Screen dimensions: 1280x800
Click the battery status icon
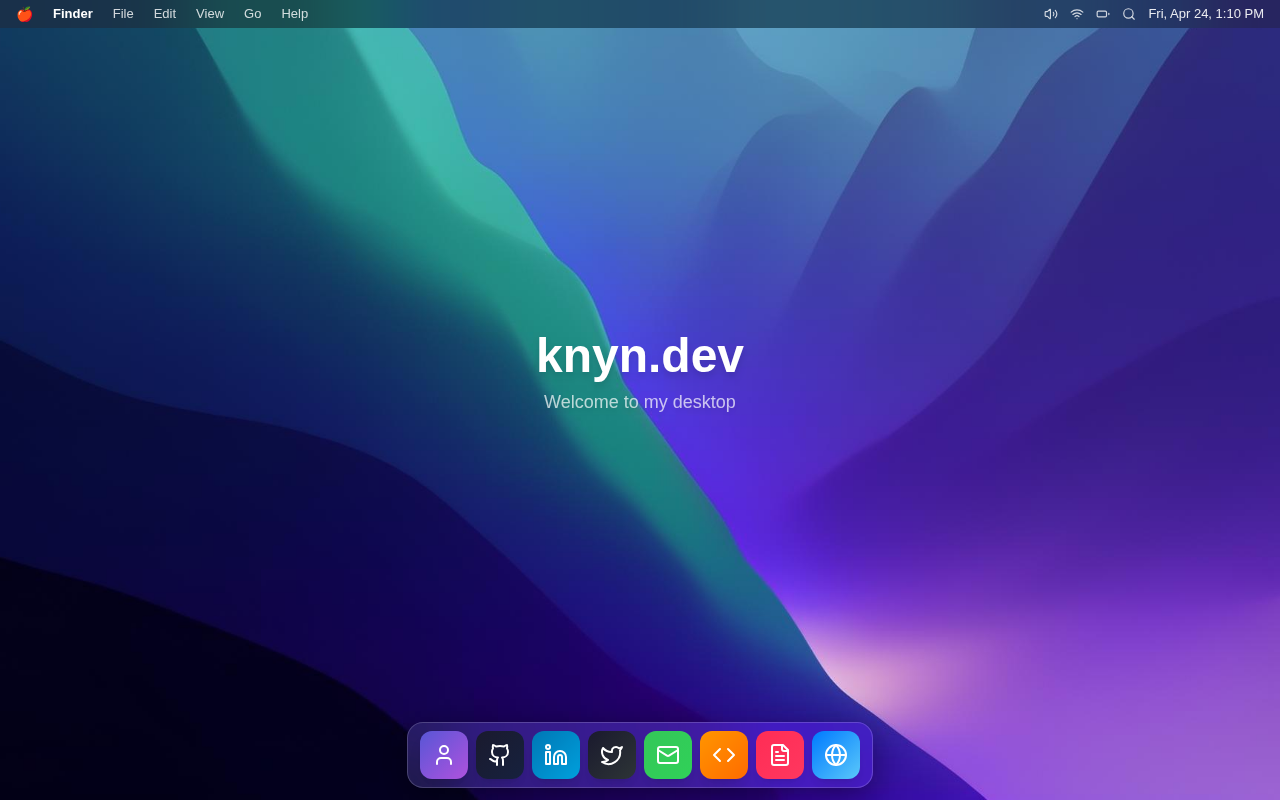point(1103,14)
